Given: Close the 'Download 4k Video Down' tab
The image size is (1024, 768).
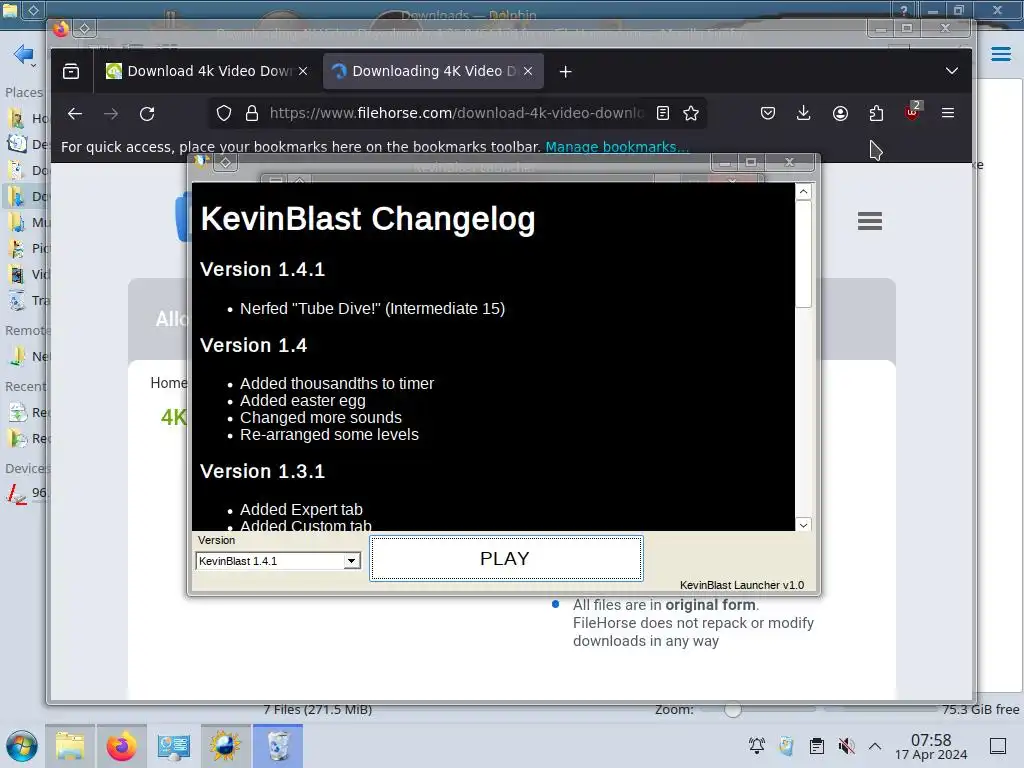Looking at the screenshot, I should [303, 71].
